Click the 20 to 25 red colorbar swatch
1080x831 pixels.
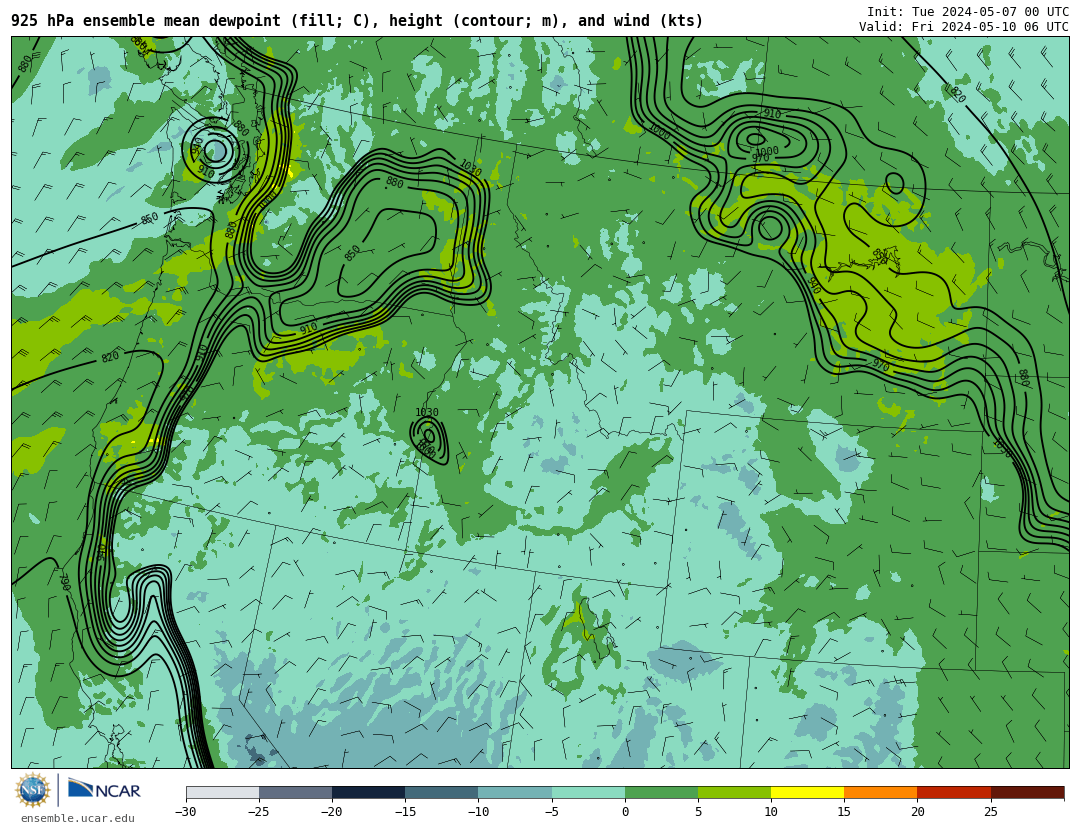[954, 792]
